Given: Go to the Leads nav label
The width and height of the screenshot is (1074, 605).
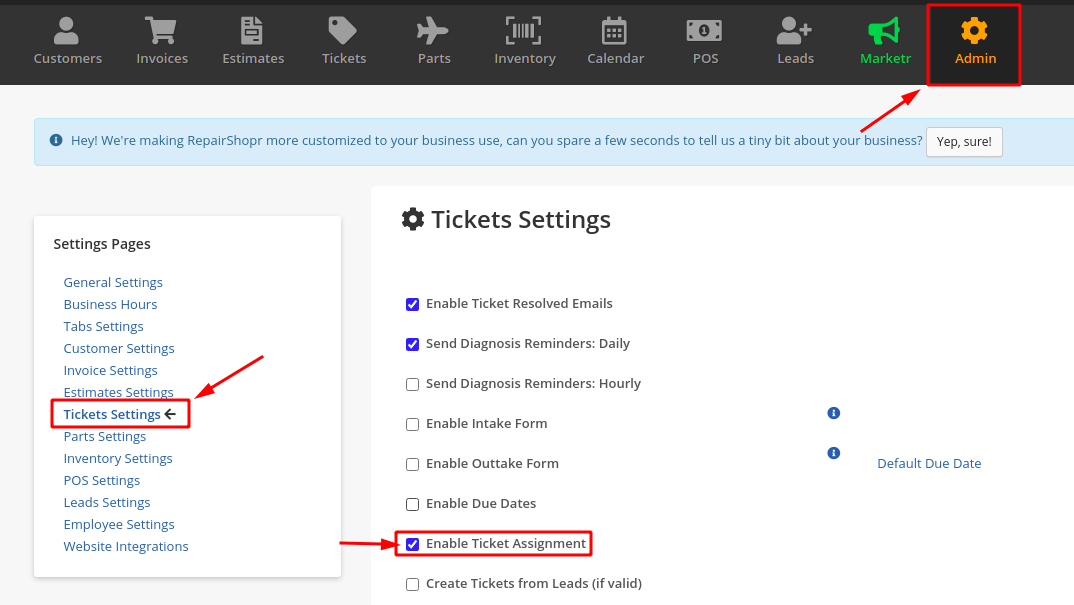Looking at the screenshot, I should click(x=795, y=58).
